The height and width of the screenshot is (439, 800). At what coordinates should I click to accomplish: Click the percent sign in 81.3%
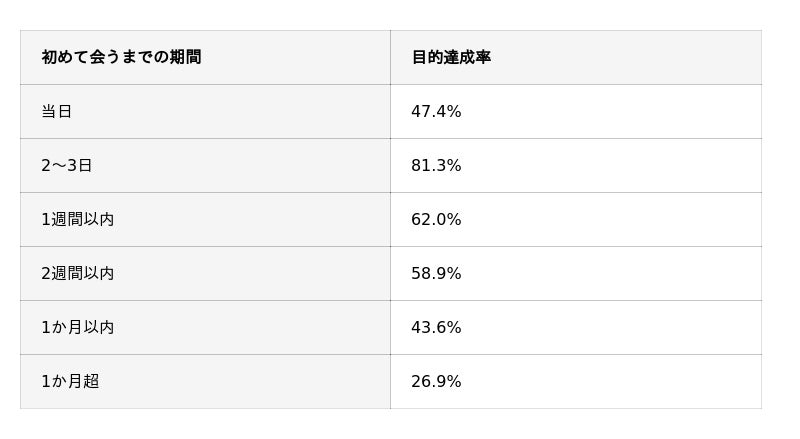pyautogui.click(x=455, y=165)
